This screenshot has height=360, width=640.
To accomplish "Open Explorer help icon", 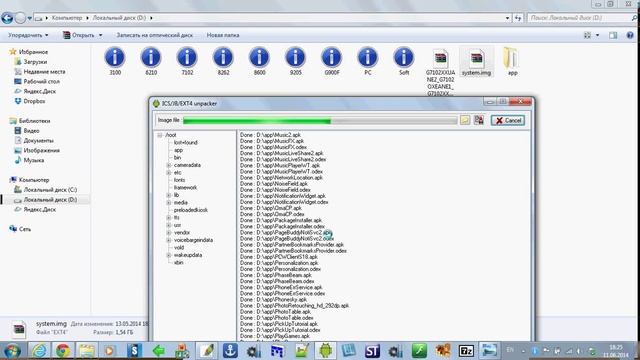I will [x=630, y=36].
